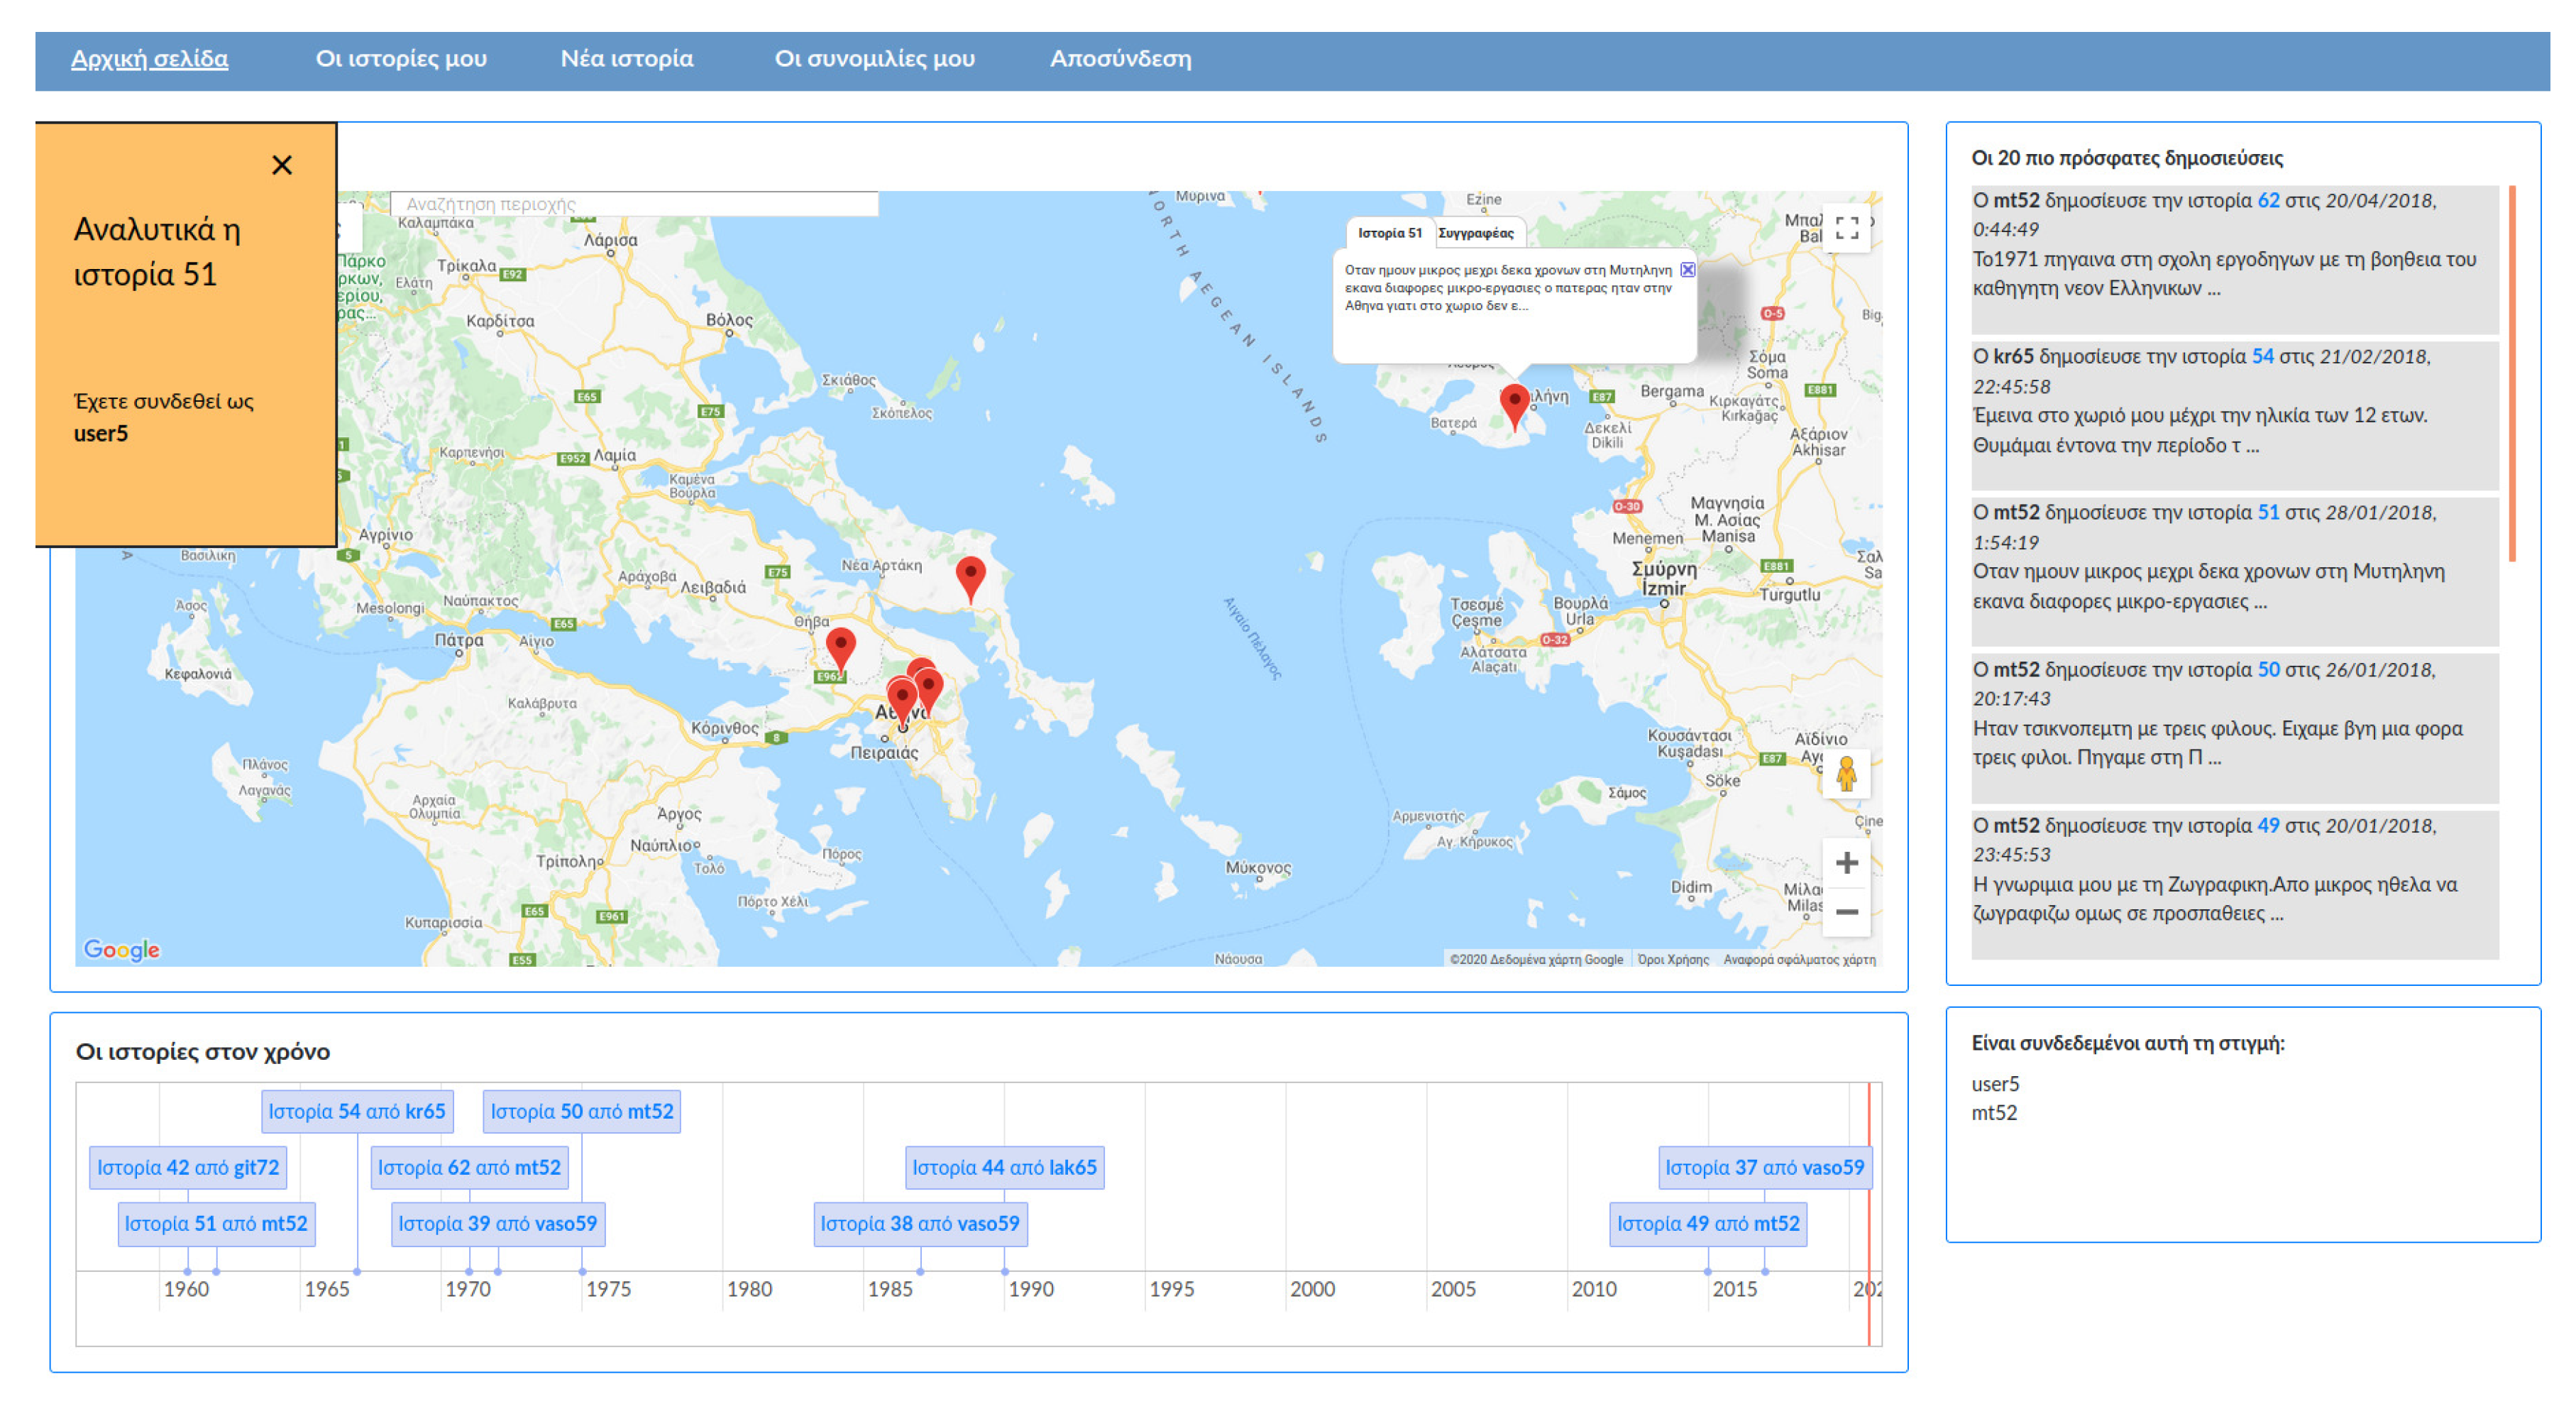Click the Street View pegman icon
This screenshot has height=1409, width=2576.
click(x=1846, y=774)
